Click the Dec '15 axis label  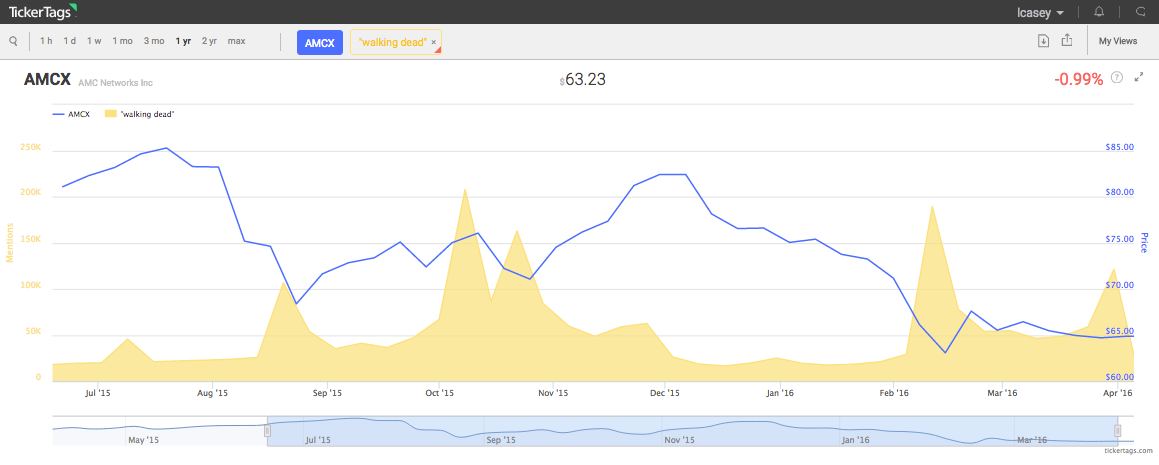coord(665,393)
